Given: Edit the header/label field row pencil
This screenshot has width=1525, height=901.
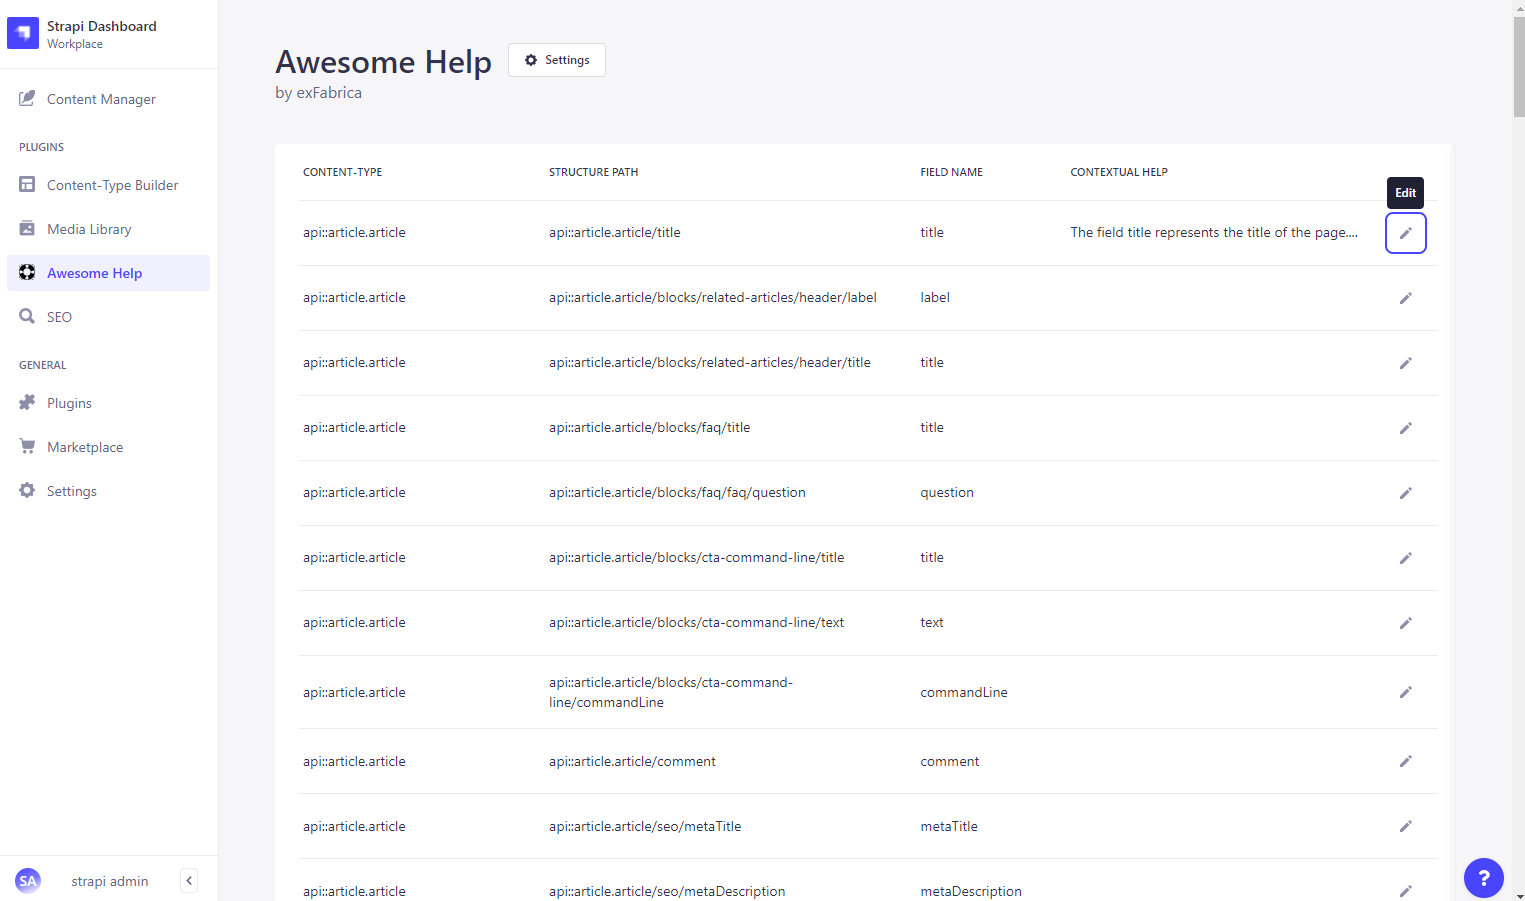Looking at the screenshot, I should click(x=1405, y=298).
